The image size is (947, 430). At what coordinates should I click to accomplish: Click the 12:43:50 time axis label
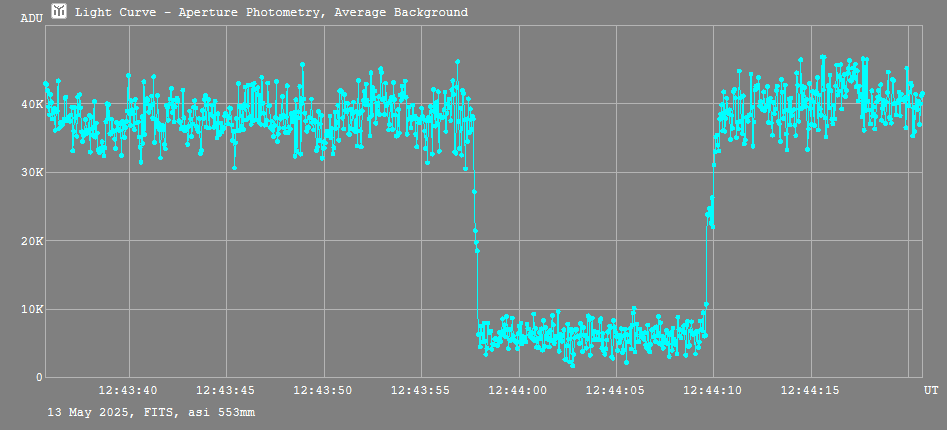[323, 391]
